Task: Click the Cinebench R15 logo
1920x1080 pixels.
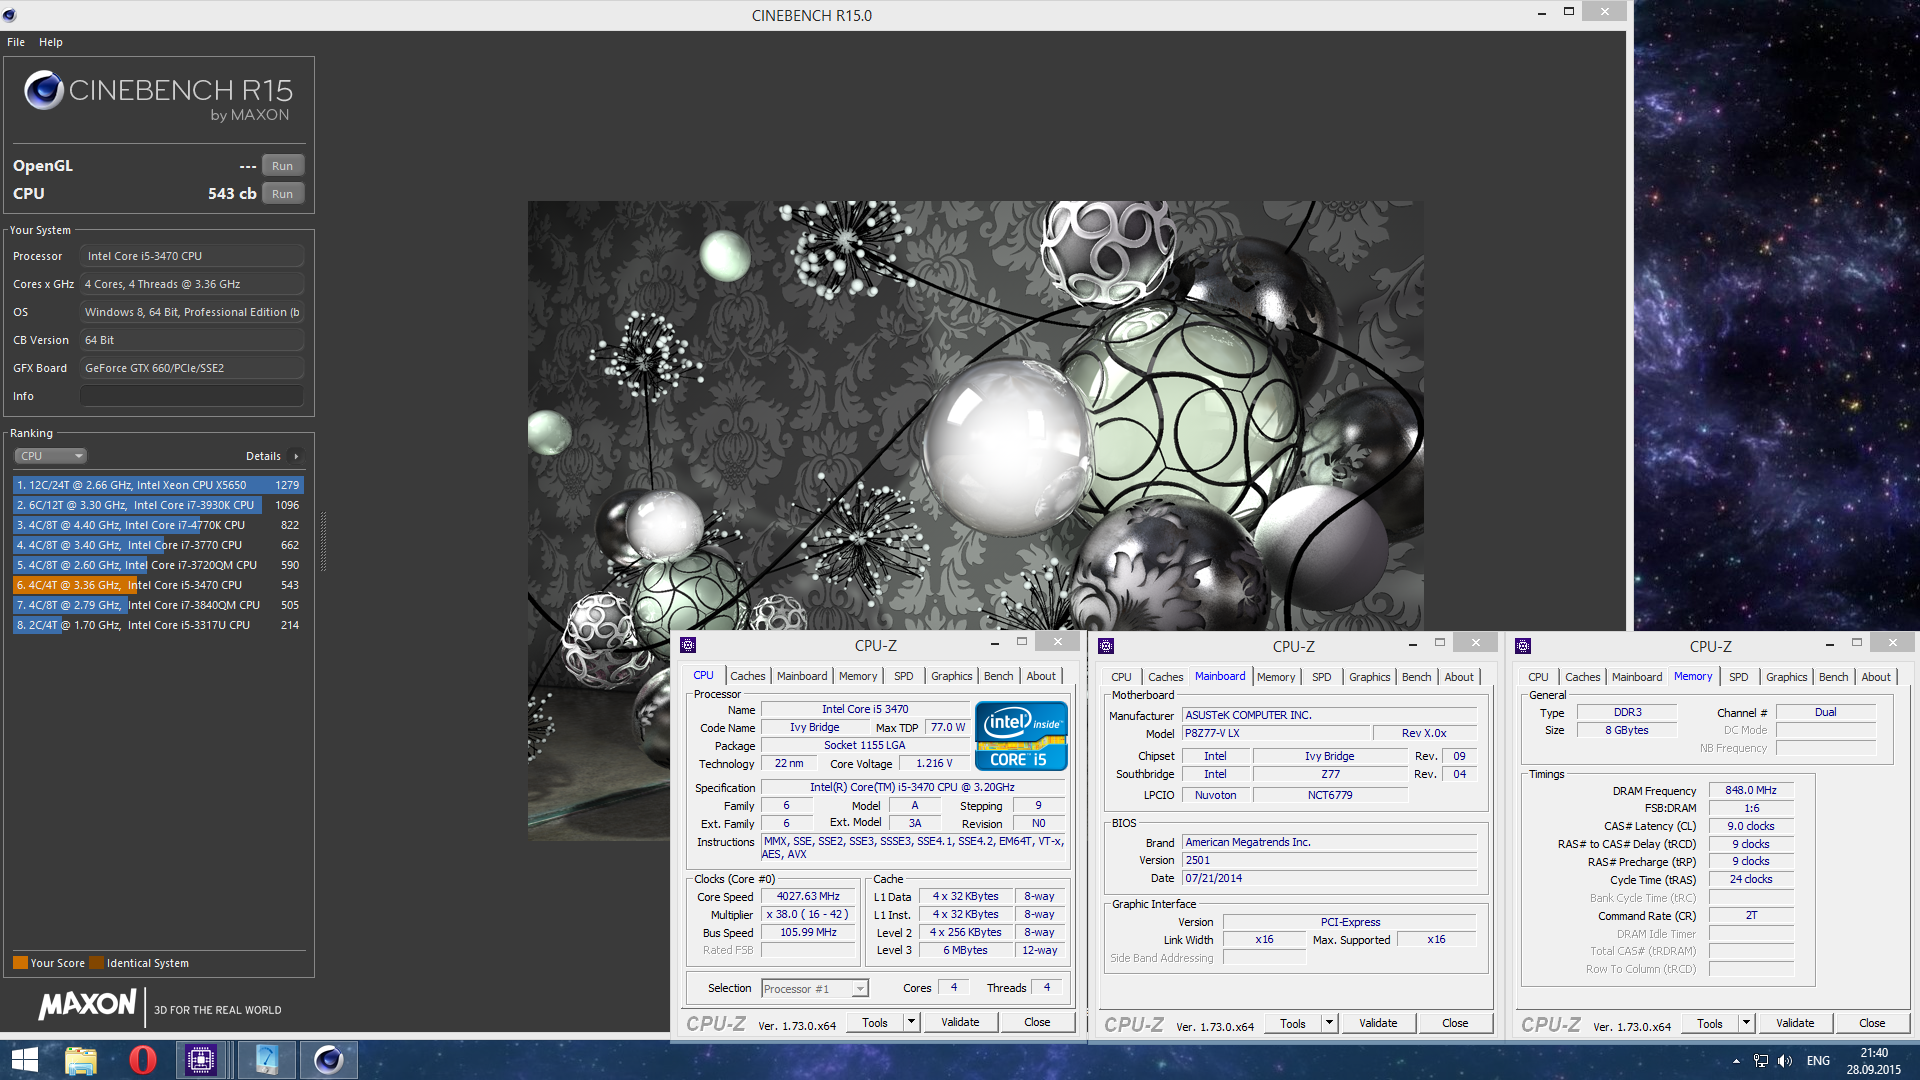Action: tap(158, 97)
